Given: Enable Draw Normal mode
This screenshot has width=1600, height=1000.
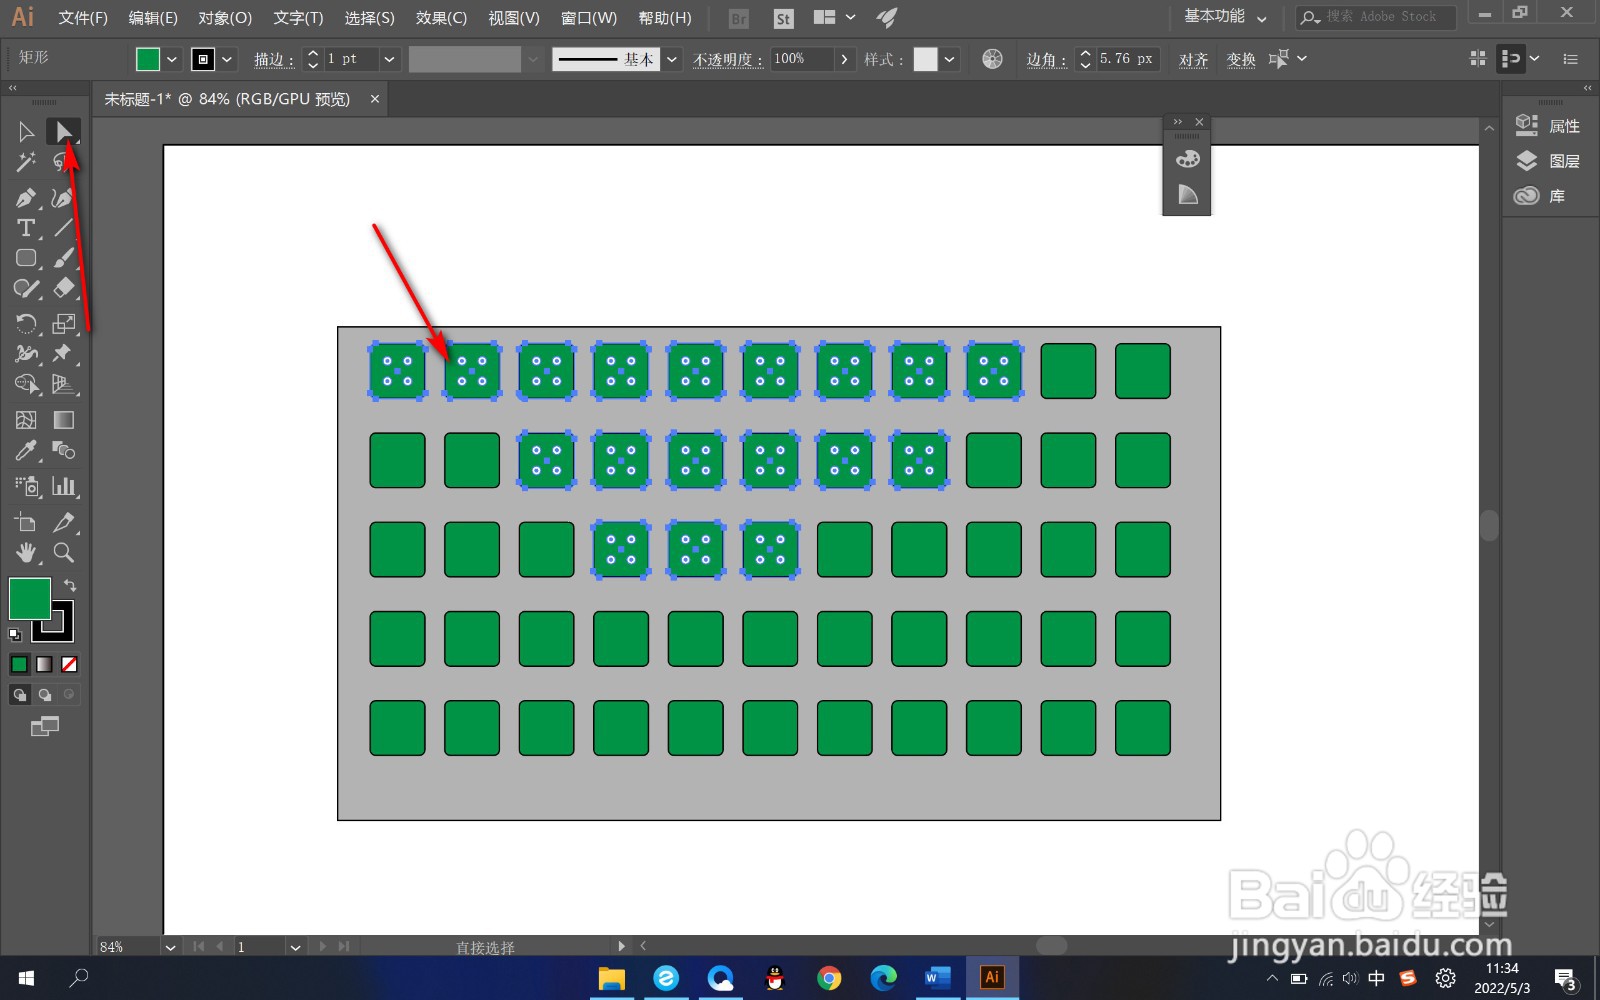Looking at the screenshot, I should (19, 694).
